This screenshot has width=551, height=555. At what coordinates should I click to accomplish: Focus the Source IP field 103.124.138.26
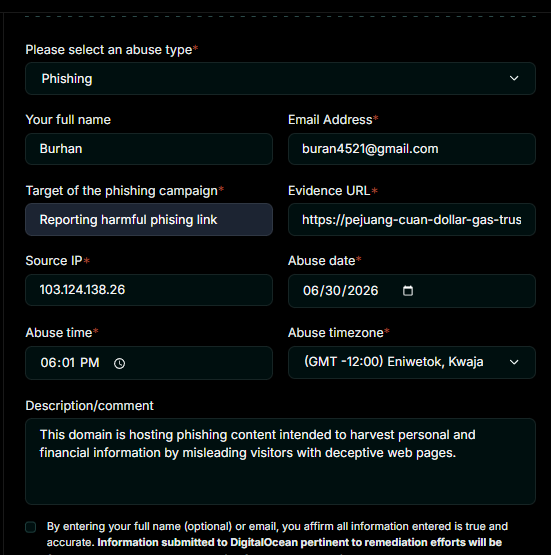tap(149, 290)
